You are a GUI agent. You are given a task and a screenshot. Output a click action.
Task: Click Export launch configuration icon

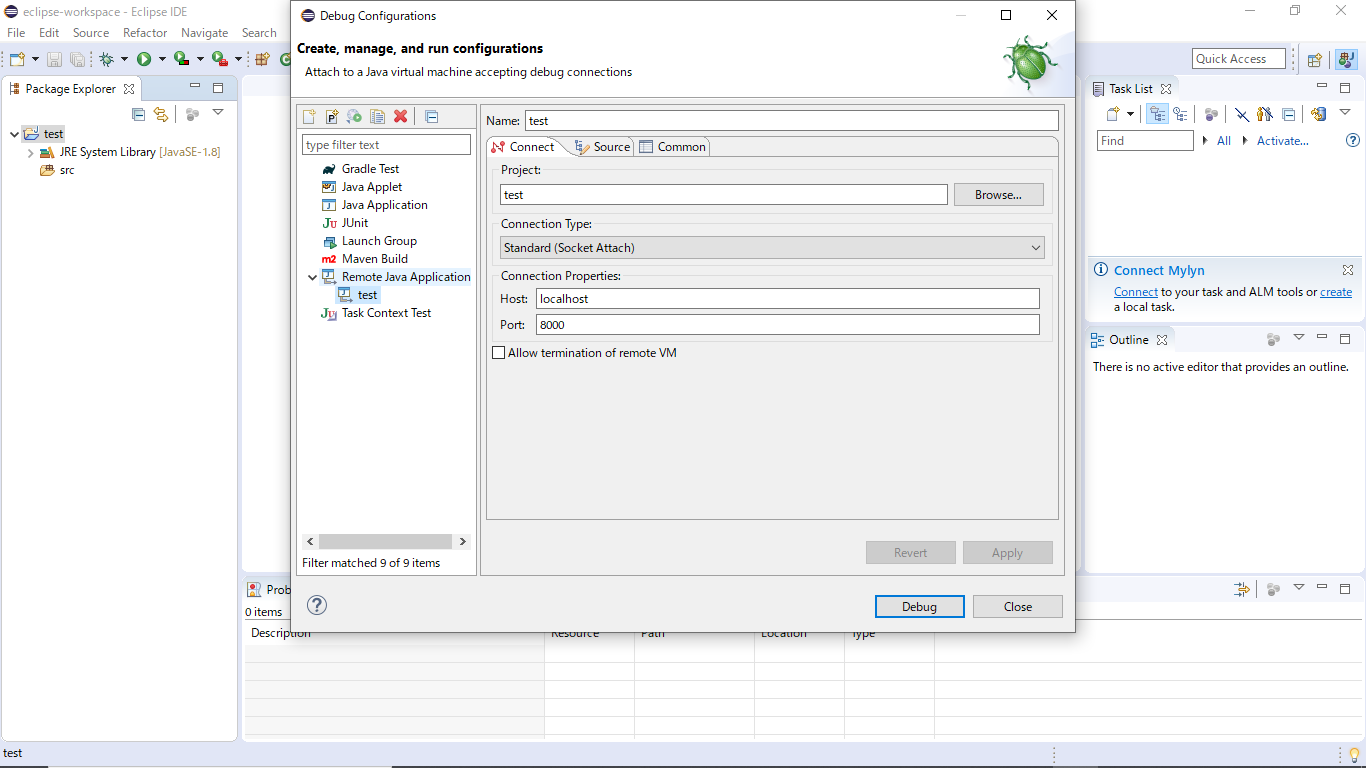(x=354, y=117)
